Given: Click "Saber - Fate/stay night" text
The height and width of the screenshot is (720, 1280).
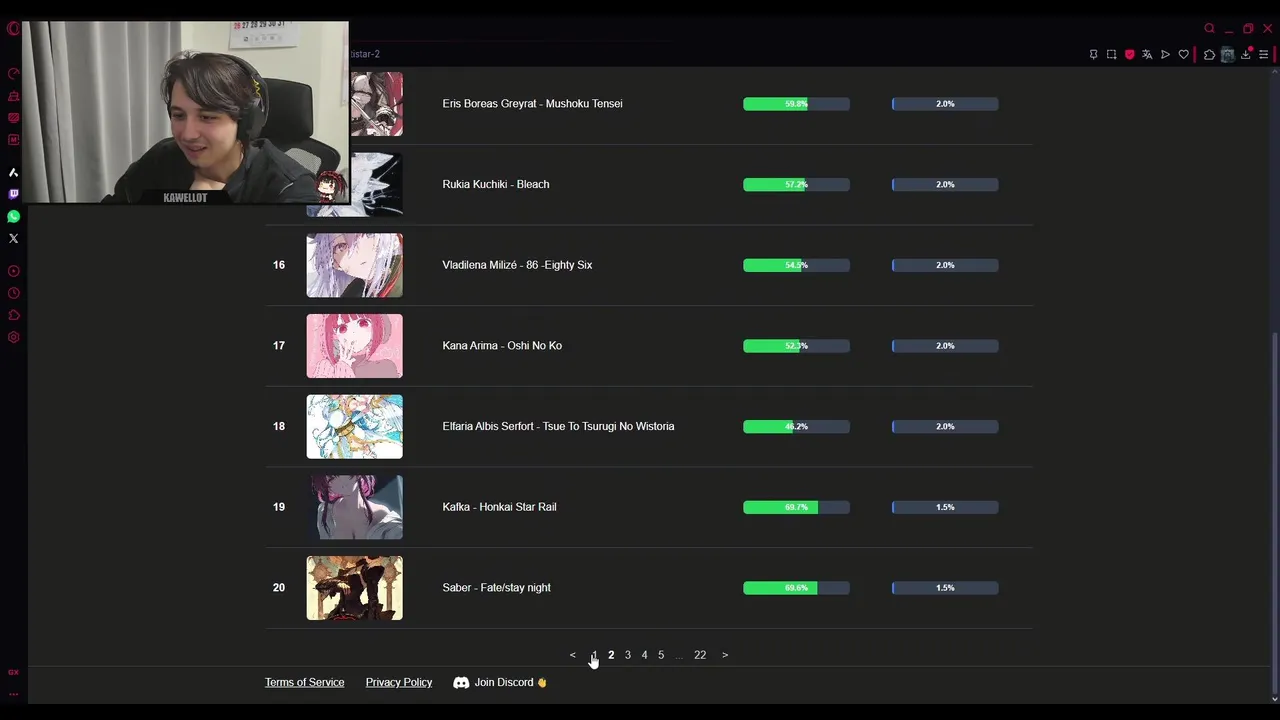Looking at the screenshot, I should 496,588.
